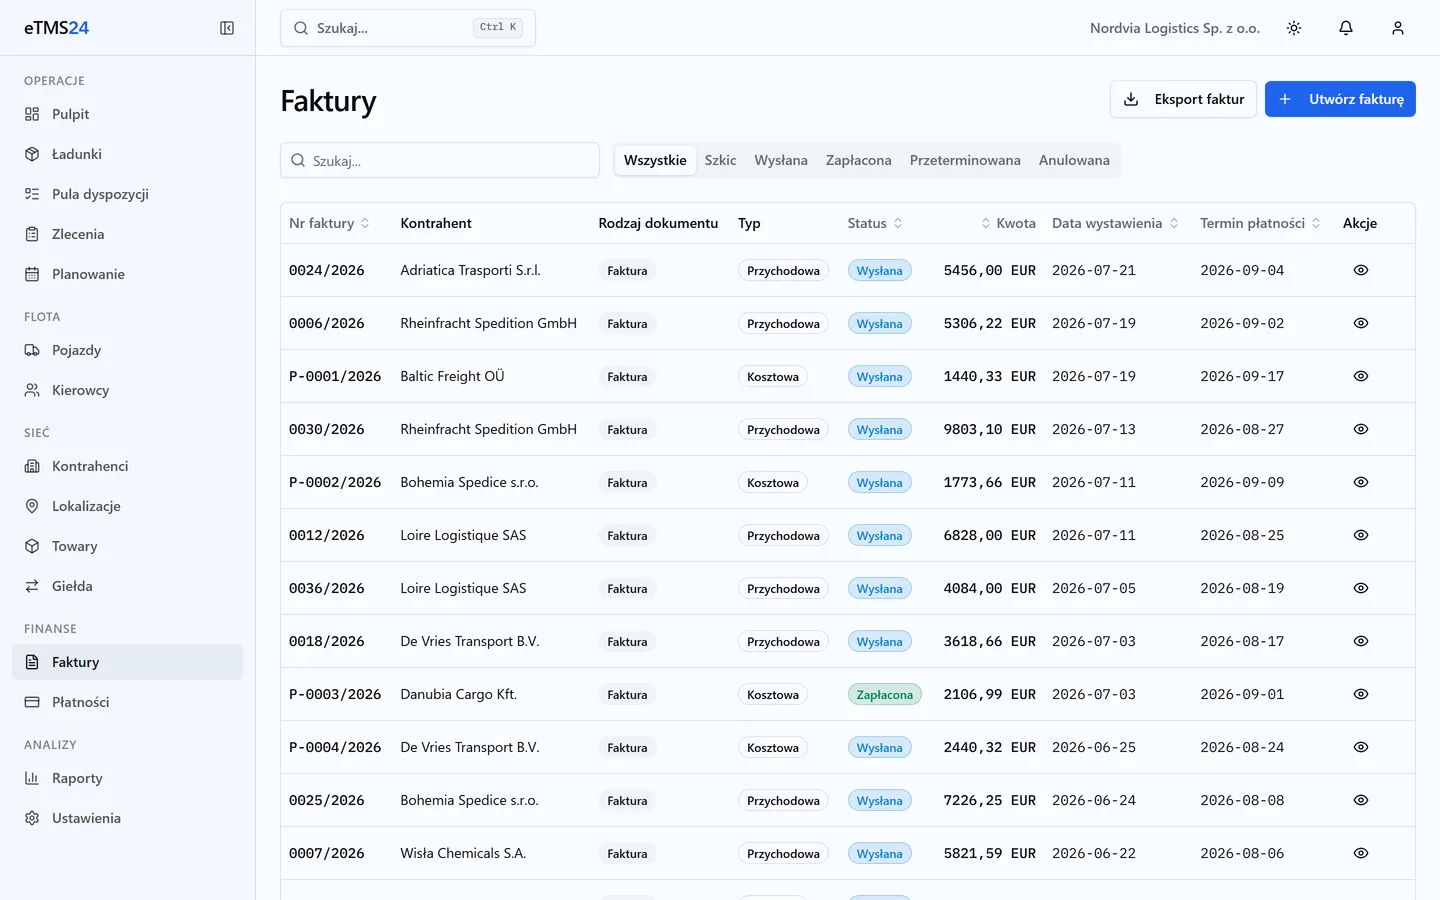Sort by Kwota column

click(1008, 223)
